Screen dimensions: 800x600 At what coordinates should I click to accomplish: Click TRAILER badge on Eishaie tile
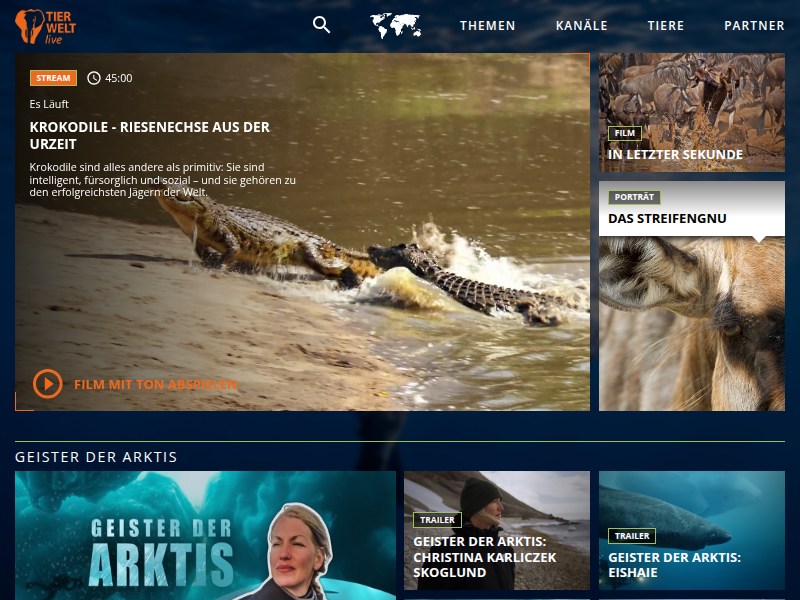tap(632, 536)
